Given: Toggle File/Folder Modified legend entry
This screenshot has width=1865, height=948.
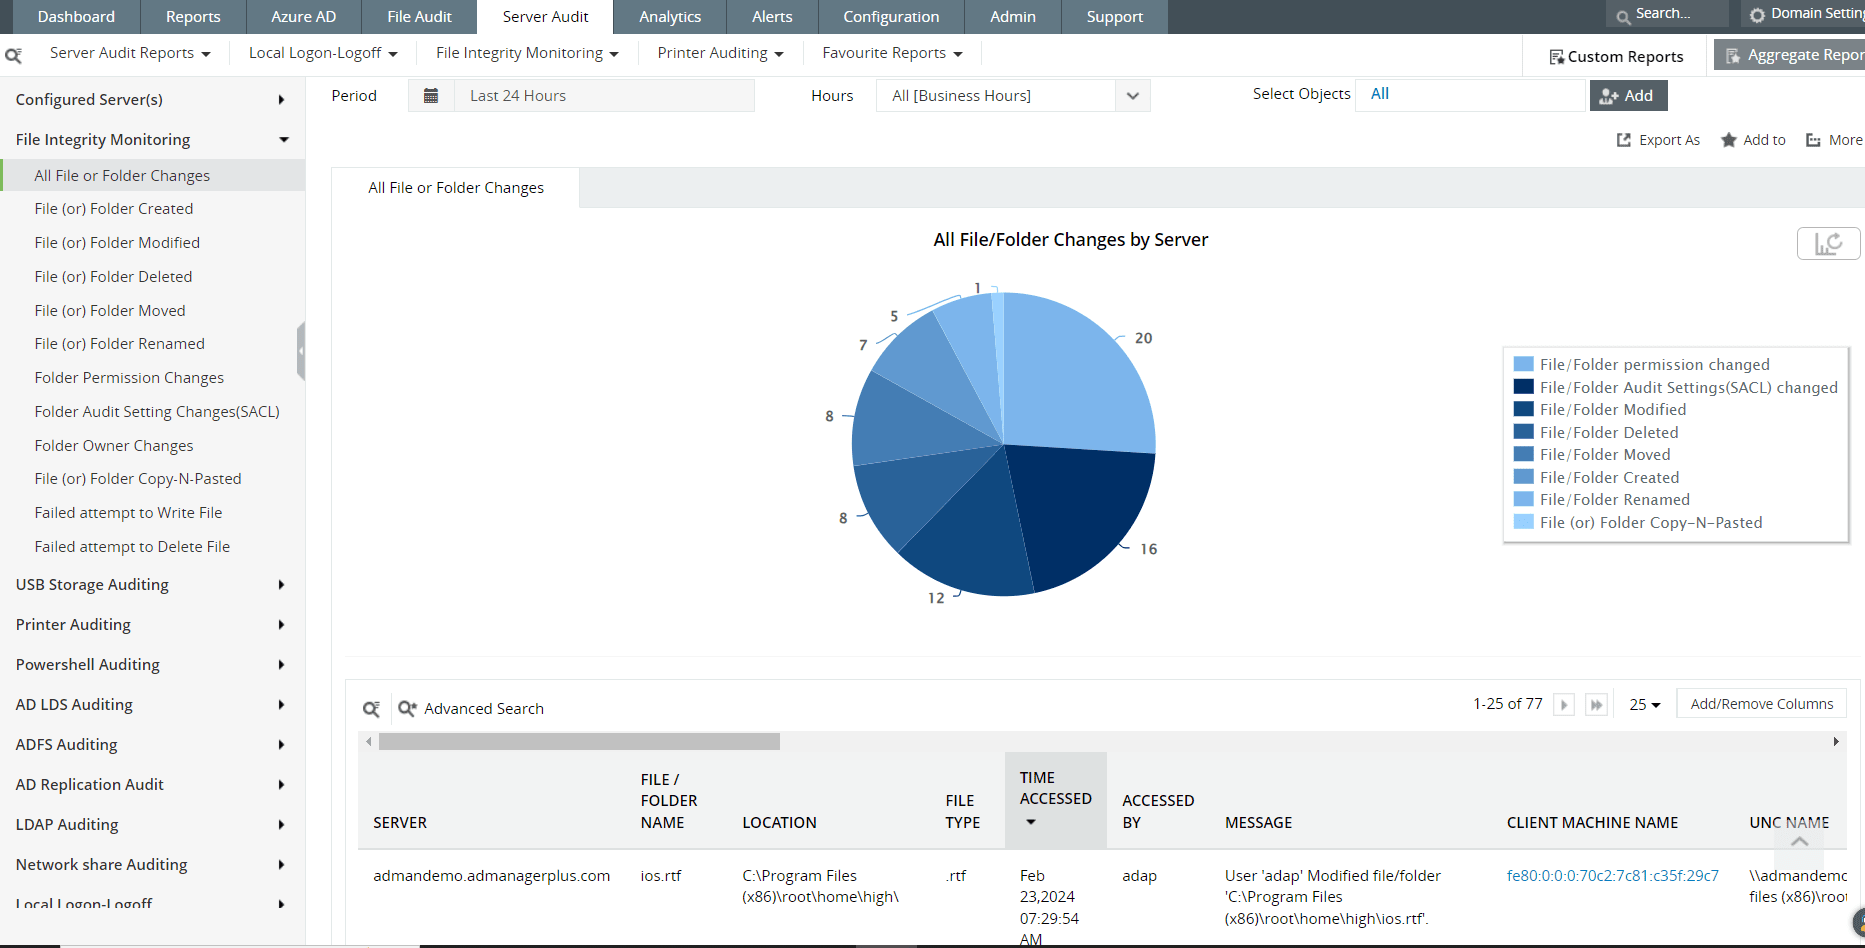Looking at the screenshot, I should [1612, 410].
